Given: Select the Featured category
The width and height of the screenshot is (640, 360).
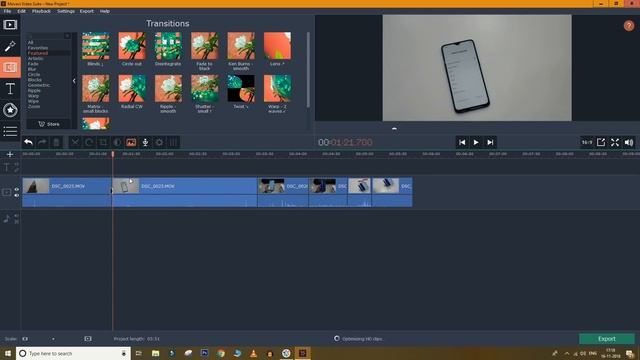Looking at the screenshot, I should click(x=38, y=53).
